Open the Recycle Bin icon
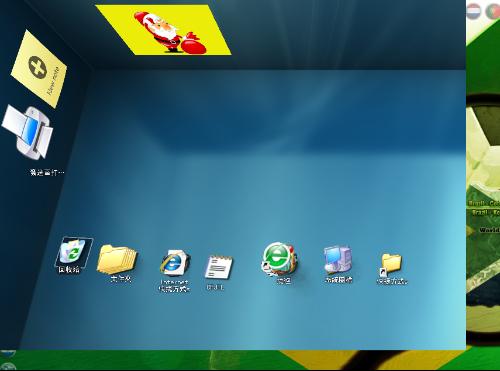Image resolution: width=500 pixels, height=371 pixels. (x=73, y=251)
